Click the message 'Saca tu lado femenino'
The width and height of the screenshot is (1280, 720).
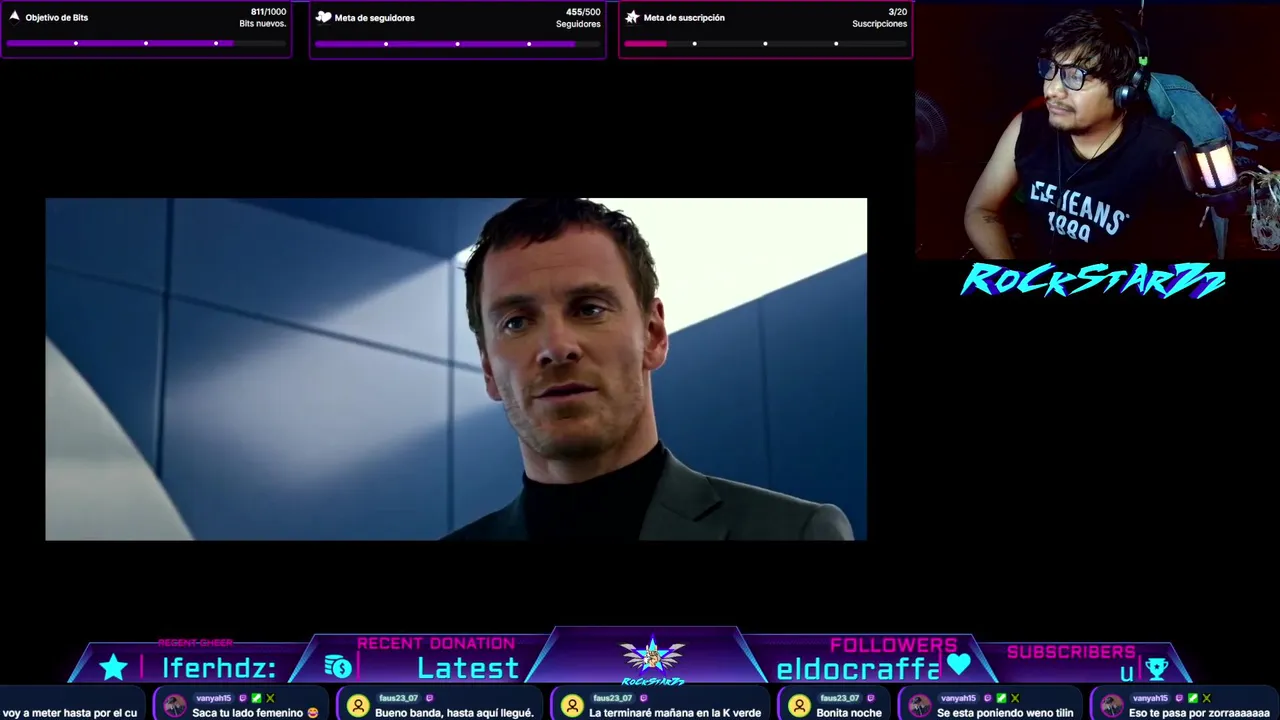click(x=255, y=713)
